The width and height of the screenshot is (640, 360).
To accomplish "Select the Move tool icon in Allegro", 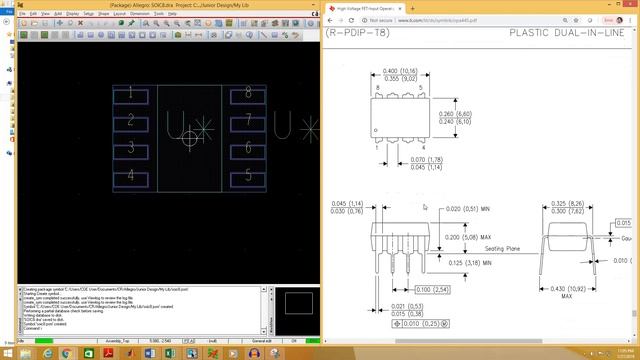I will 60,23.
